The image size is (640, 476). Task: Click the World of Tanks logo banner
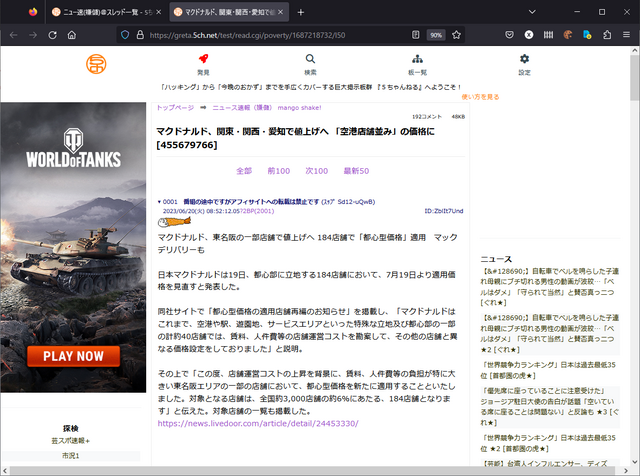pos(73,149)
